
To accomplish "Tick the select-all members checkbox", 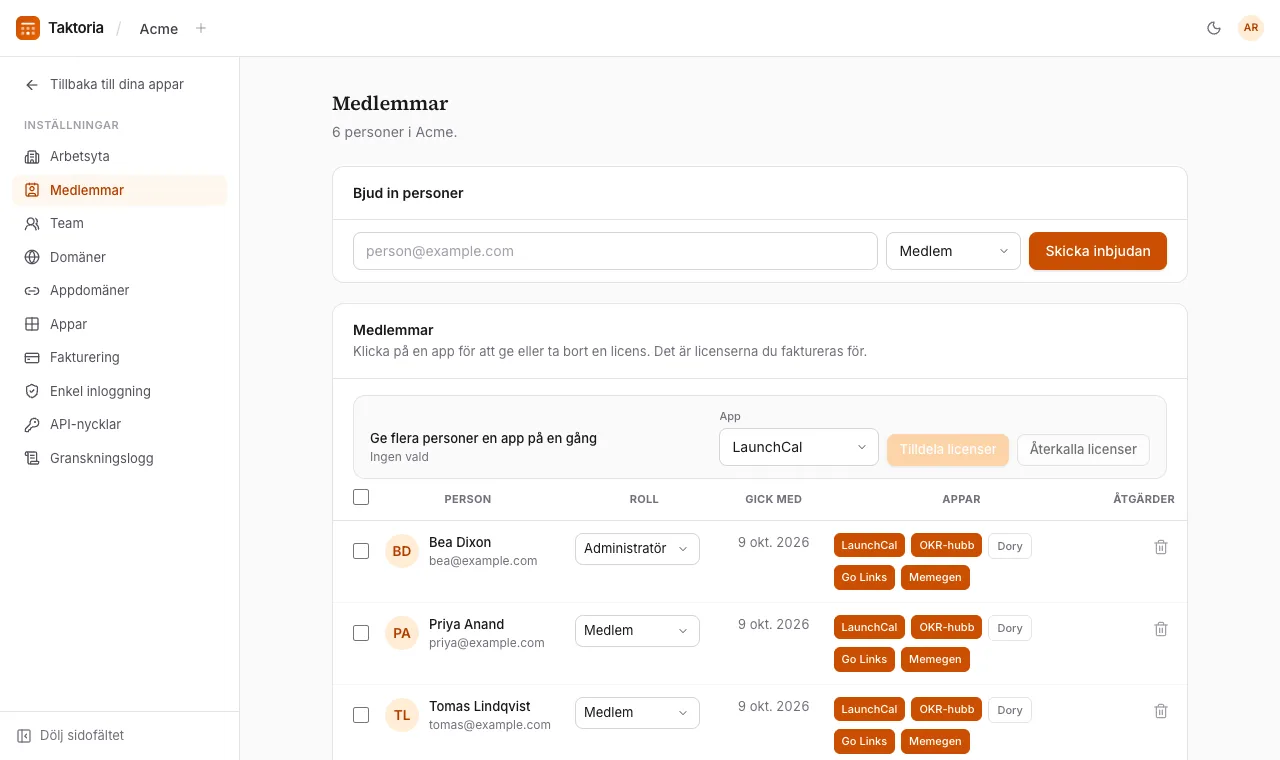I will (361, 497).
